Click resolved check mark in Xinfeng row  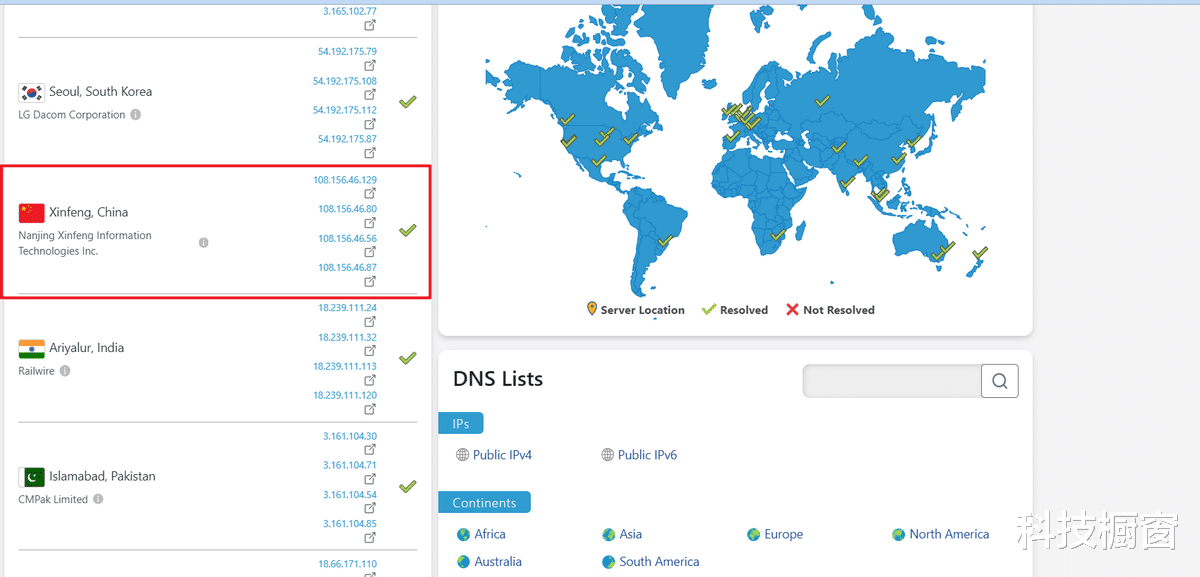click(407, 230)
